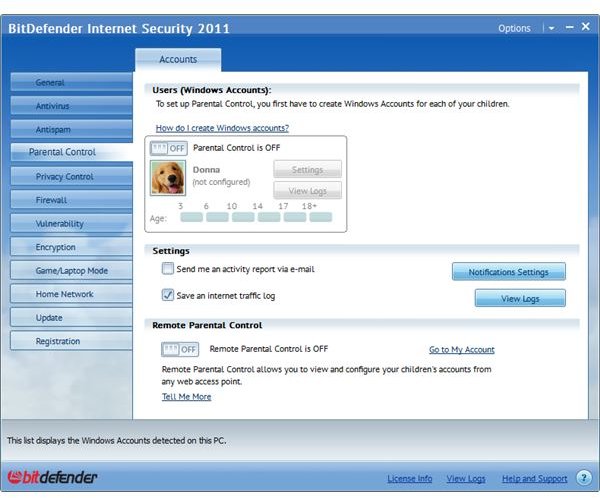The image size is (600, 498).
Task: Select Parental Control in the sidebar
Action: coord(72,152)
